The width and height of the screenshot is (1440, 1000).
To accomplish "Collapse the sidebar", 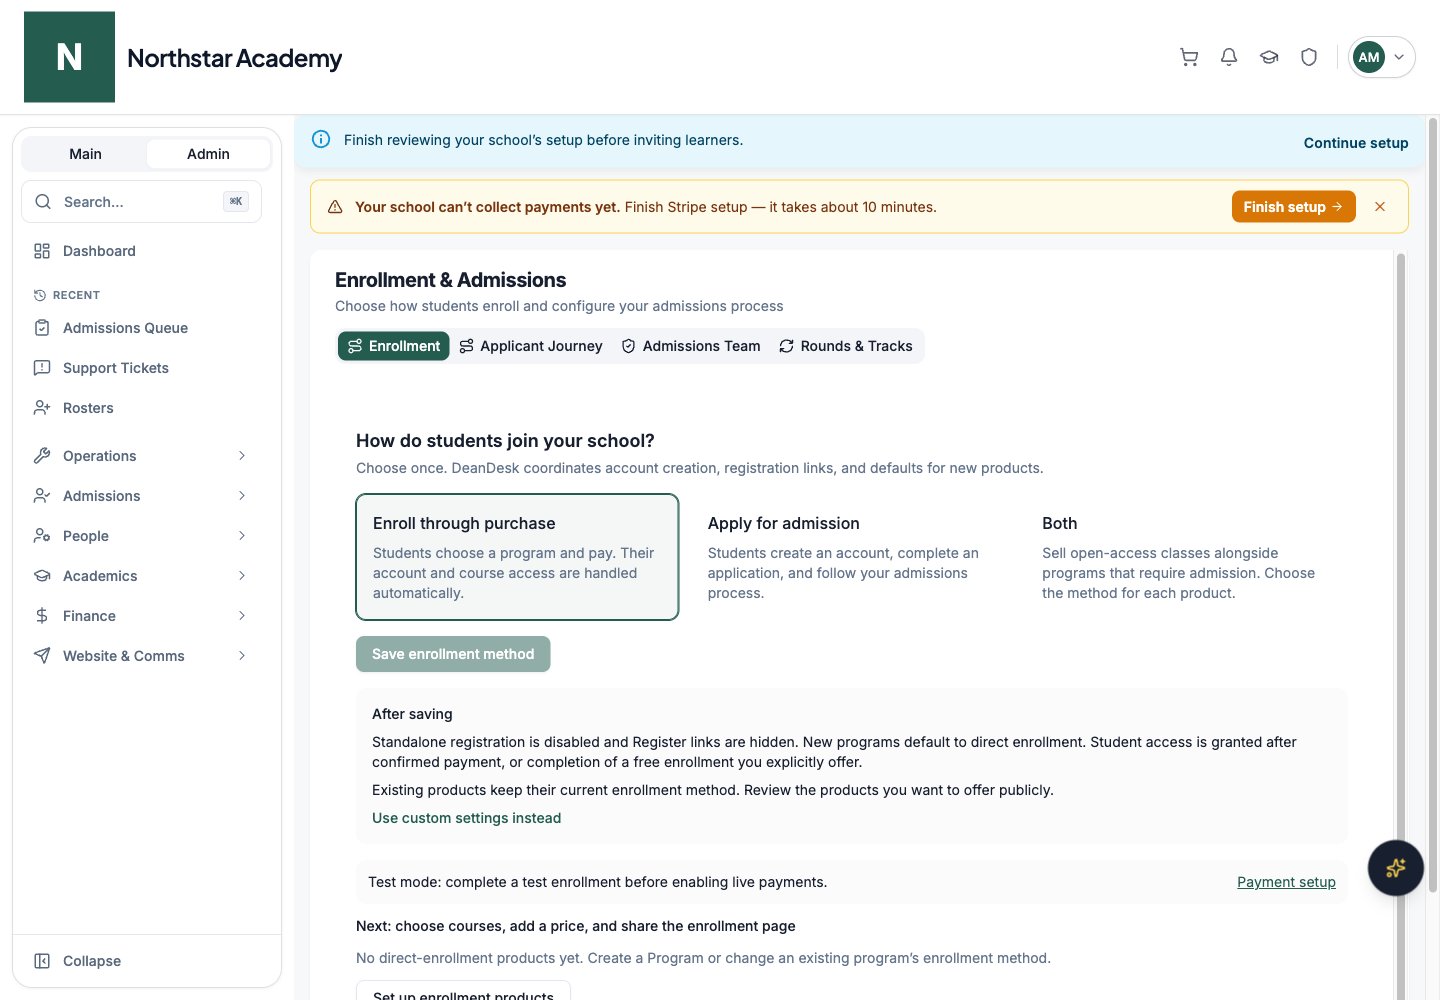I will click(x=142, y=961).
